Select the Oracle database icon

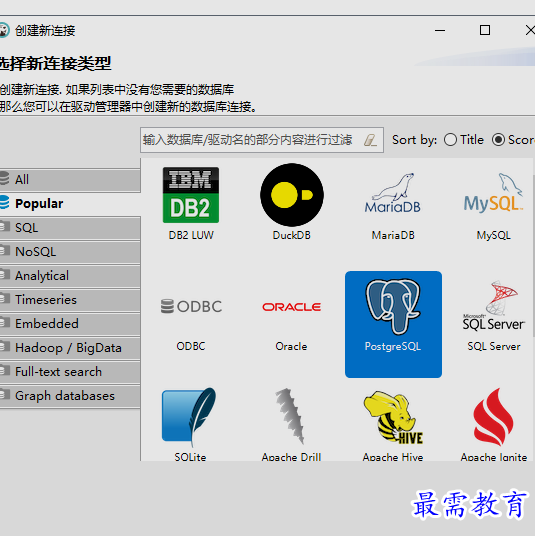coord(292,307)
